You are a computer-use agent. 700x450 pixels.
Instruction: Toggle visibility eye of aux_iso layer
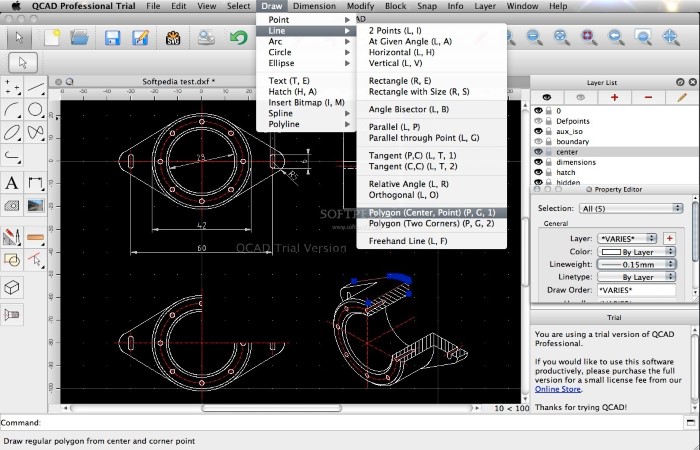click(x=538, y=131)
